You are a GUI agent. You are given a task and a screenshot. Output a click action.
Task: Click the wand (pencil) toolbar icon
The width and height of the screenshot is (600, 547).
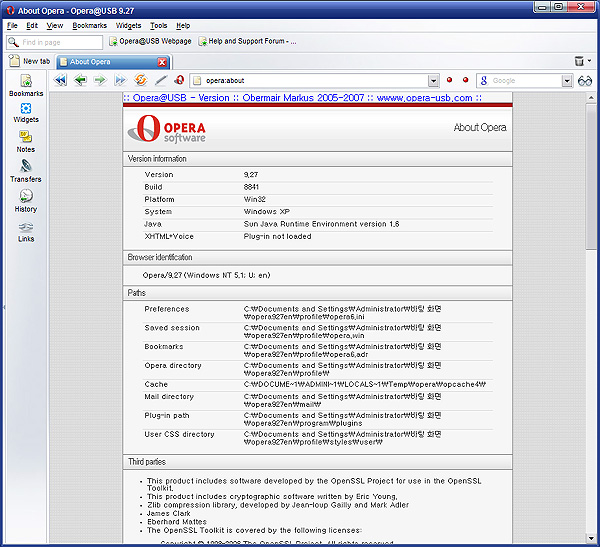pos(161,80)
